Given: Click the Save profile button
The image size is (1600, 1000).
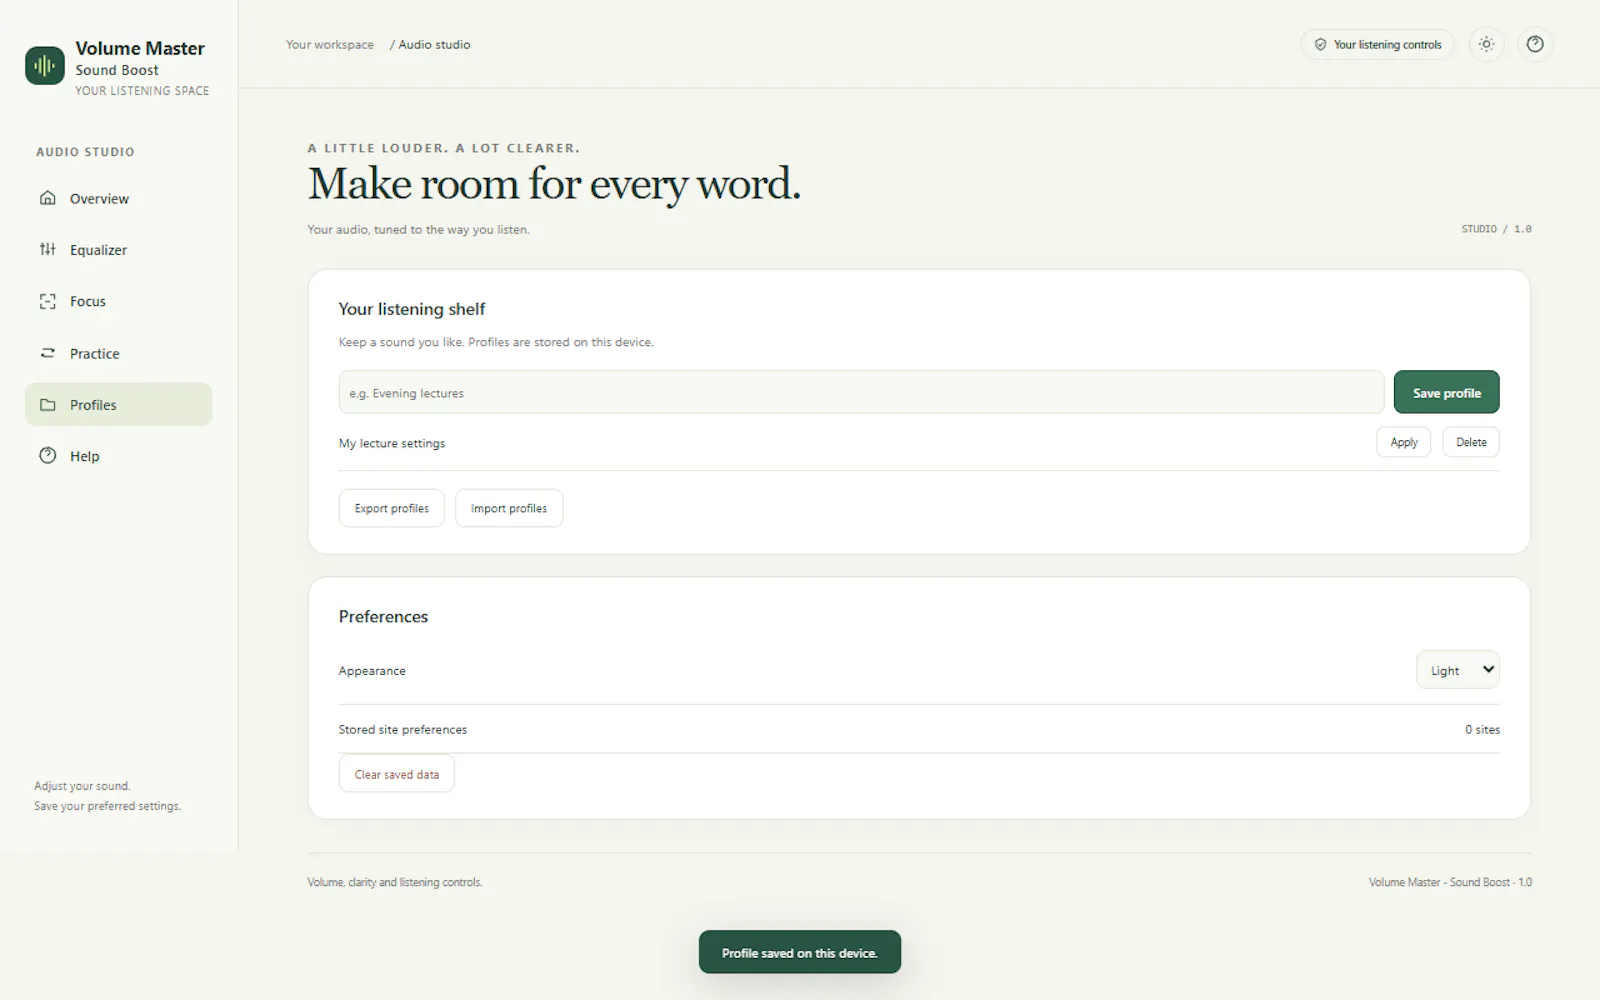Looking at the screenshot, I should [x=1446, y=392].
